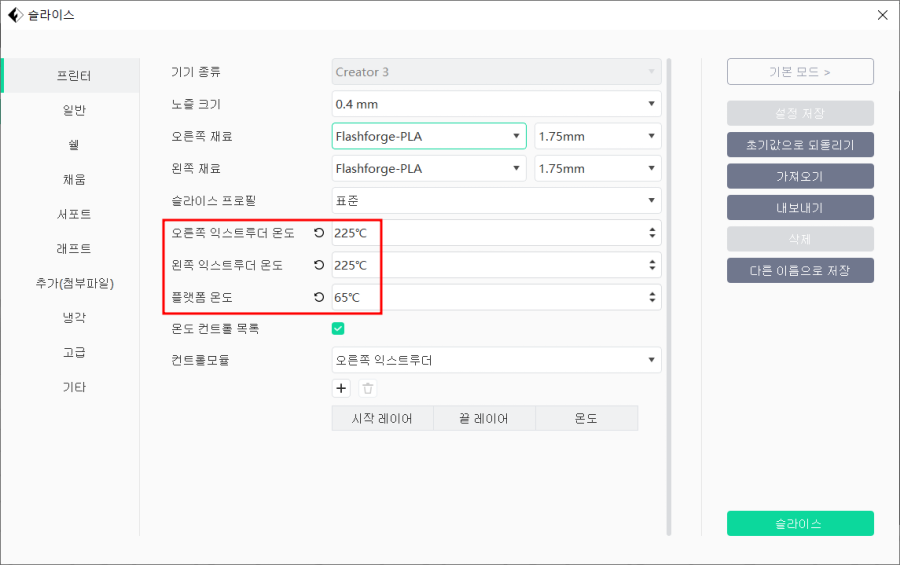Reset 왼쪽 익스트루더 온도 to default
The height and width of the screenshot is (565, 900).
pyautogui.click(x=319, y=265)
